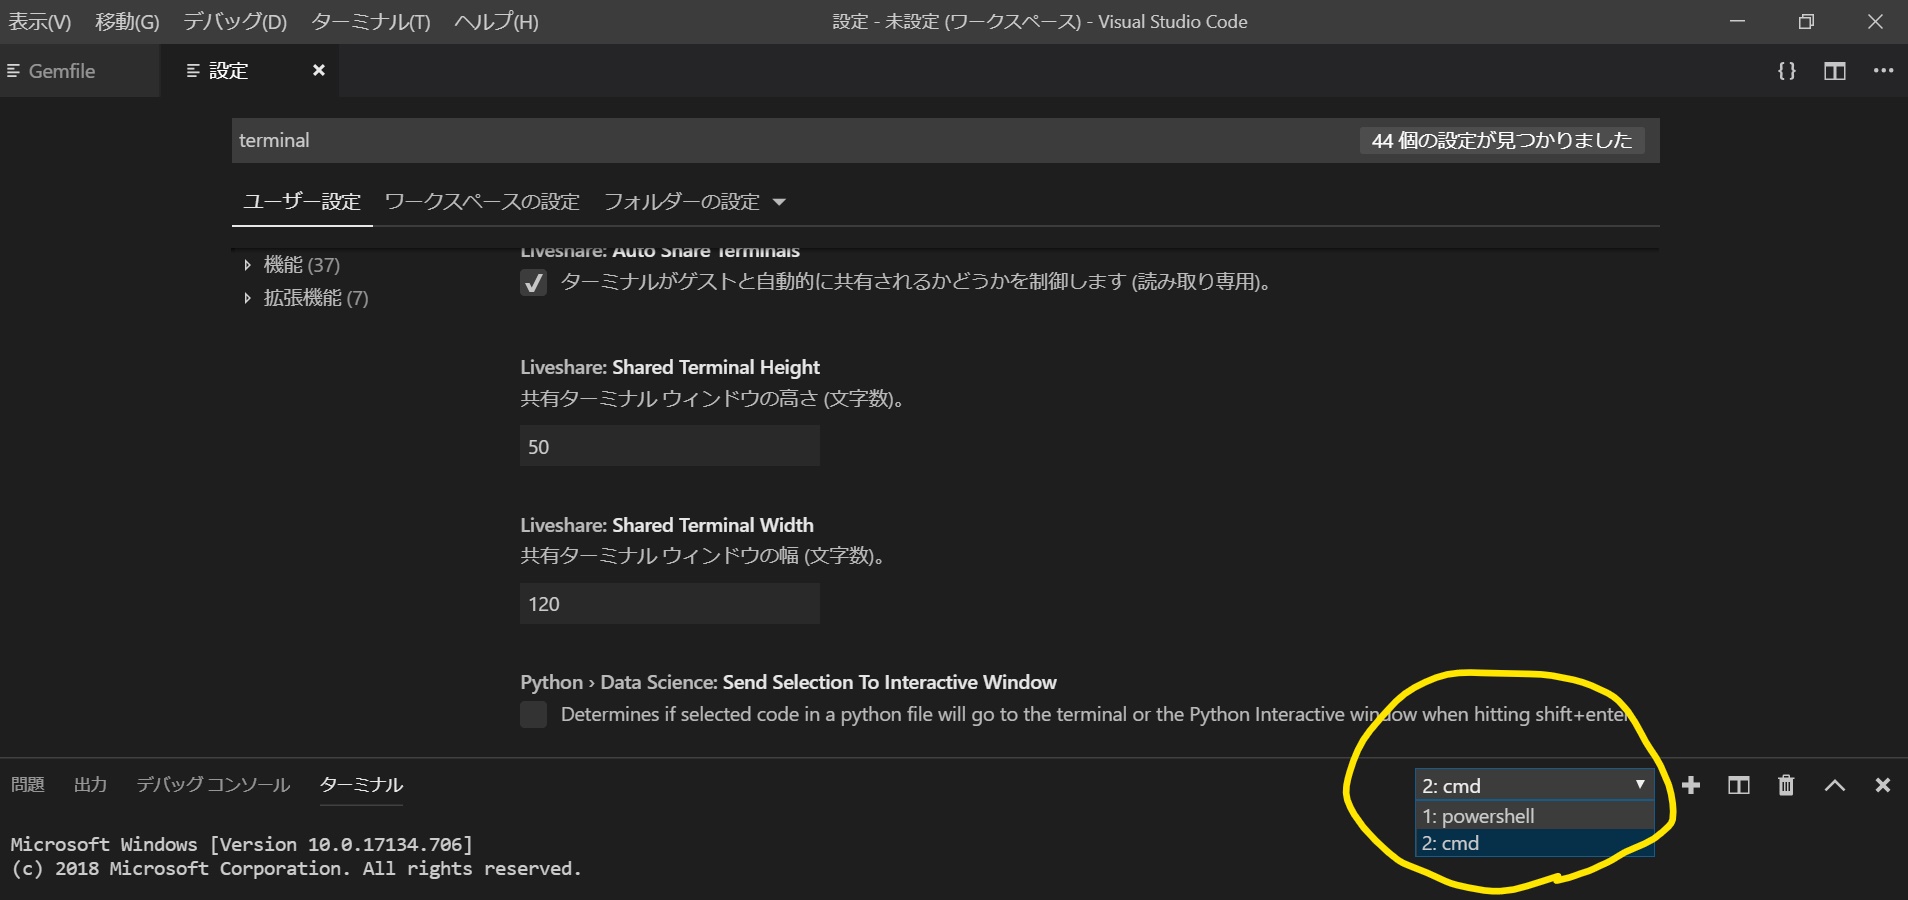Screen dimensions: 1908x900
Task: Add a new terminal with the plus icon
Action: point(1692,785)
